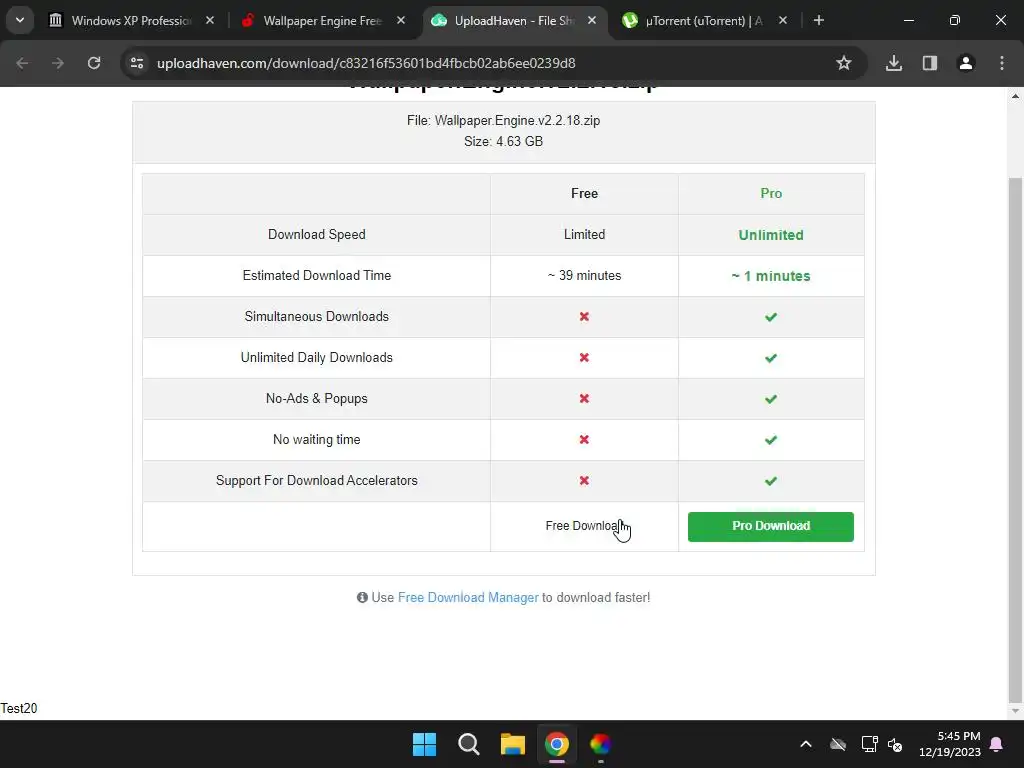Click the scrollbar down arrow

(x=1015, y=711)
